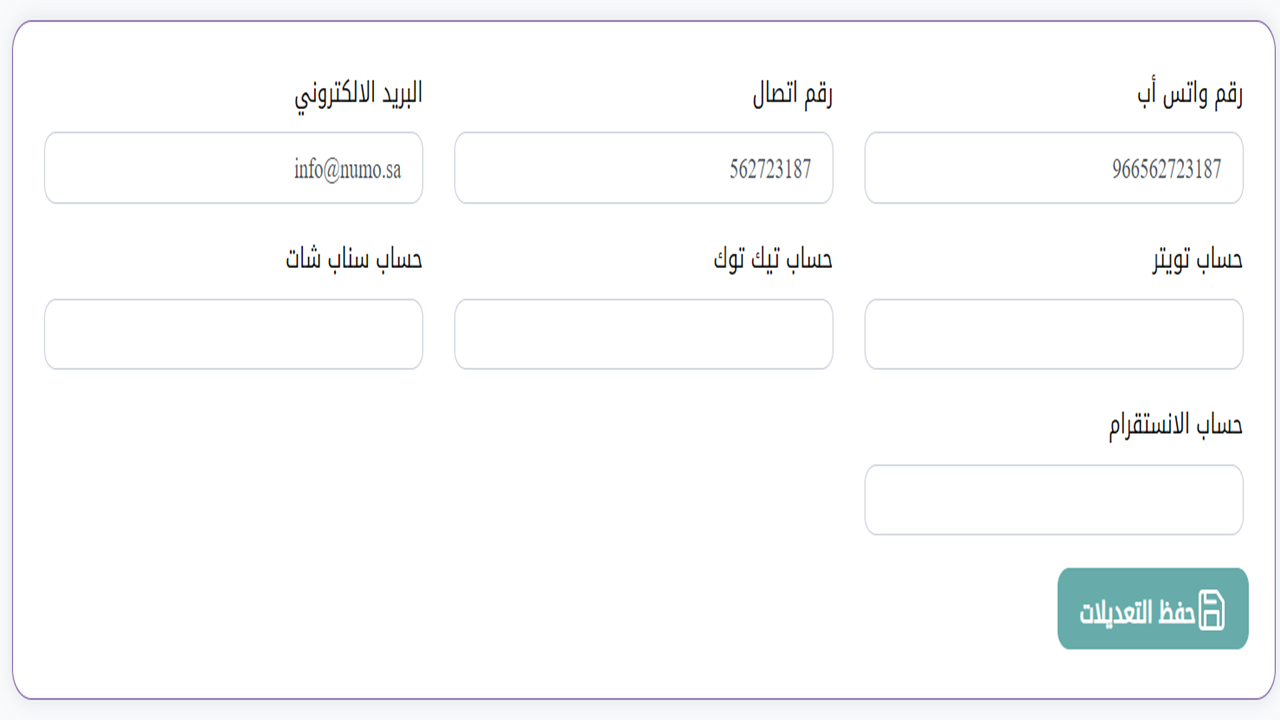This screenshot has height=720, width=1280.
Task: Click the حساب تيك توك label
Action: coord(773,260)
